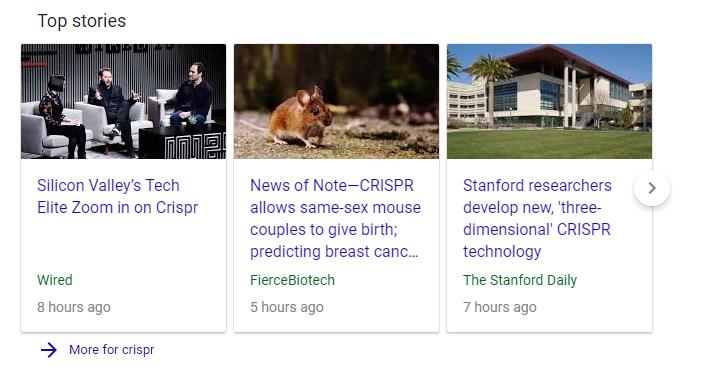Click the 5 hours ago timestamp
This screenshot has height=376, width=704.
[287, 307]
